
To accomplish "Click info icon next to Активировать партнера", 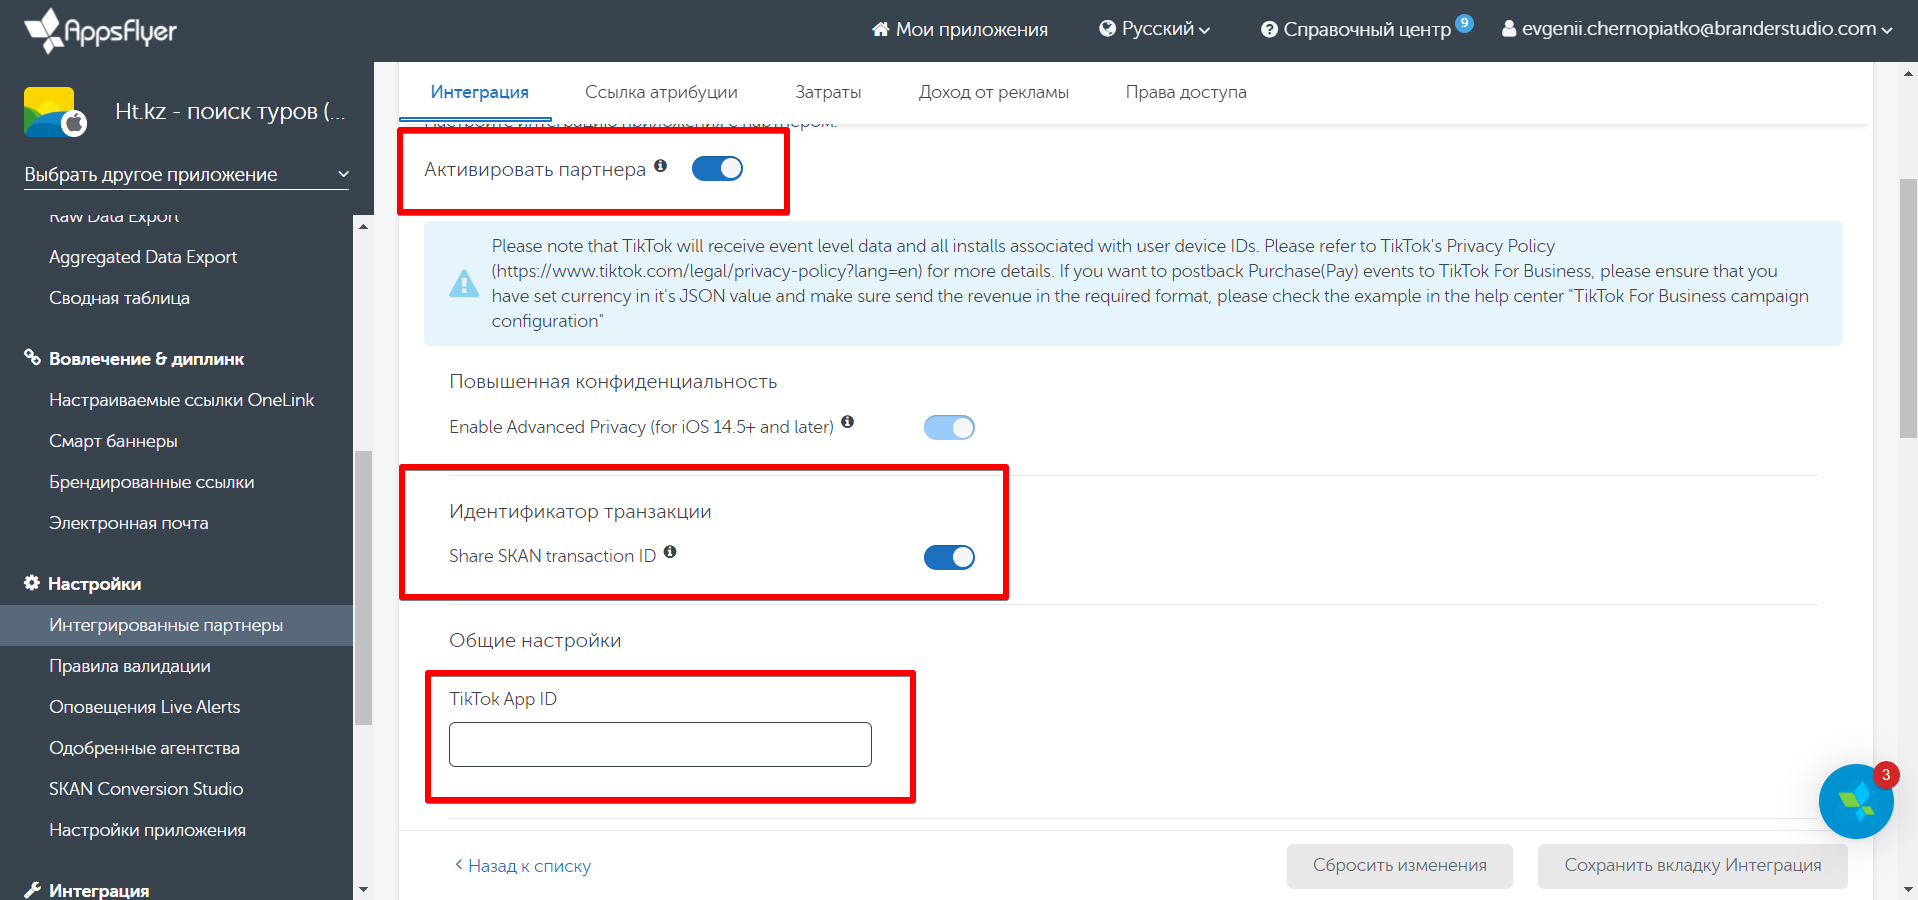I will click(x=660, y=166).
